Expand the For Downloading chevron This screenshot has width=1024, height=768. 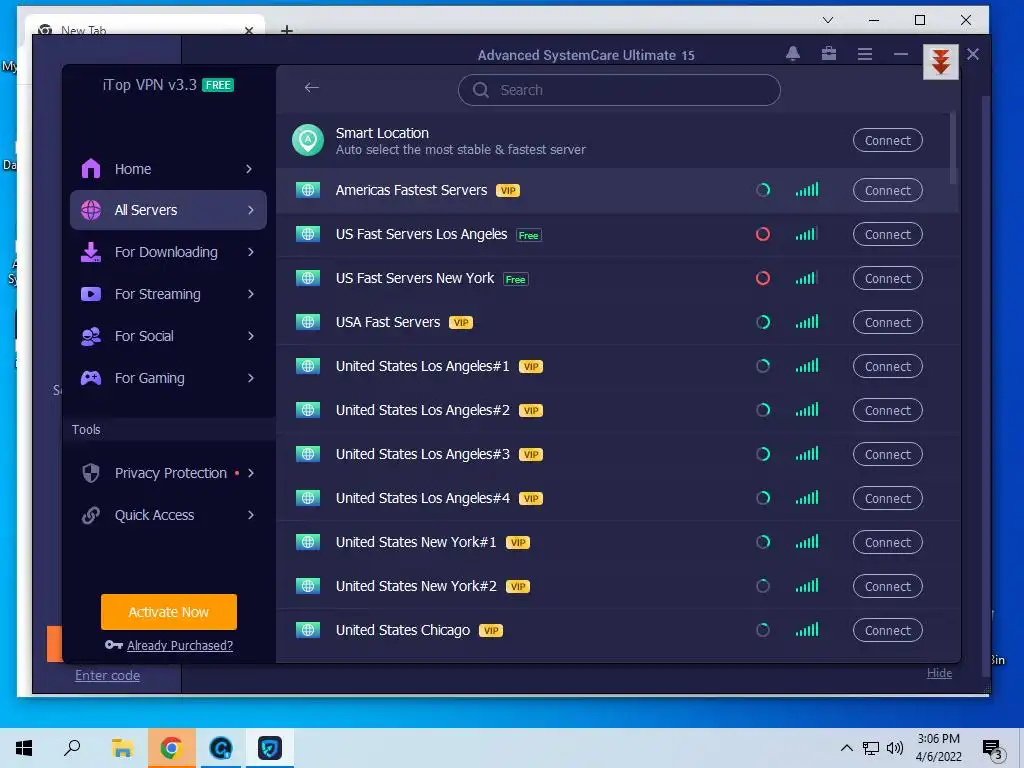click(x=251, y=252)
